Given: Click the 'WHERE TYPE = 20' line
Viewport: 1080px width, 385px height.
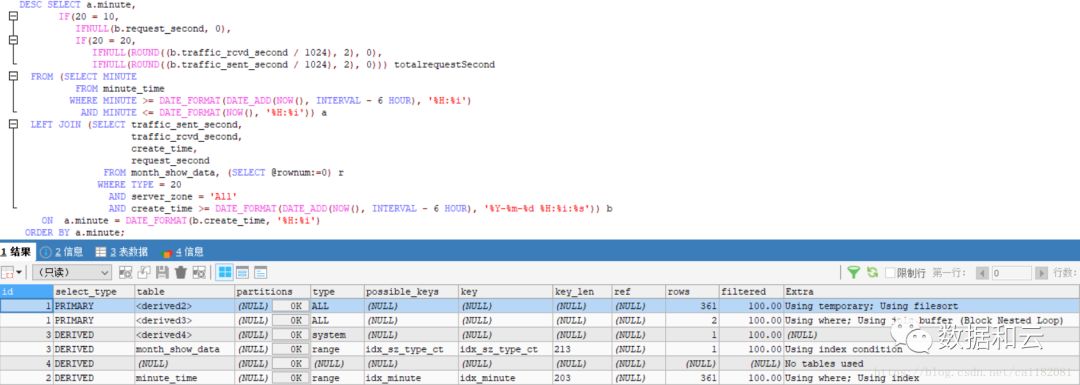Looking at the screenshot, I should coord(139,185).
